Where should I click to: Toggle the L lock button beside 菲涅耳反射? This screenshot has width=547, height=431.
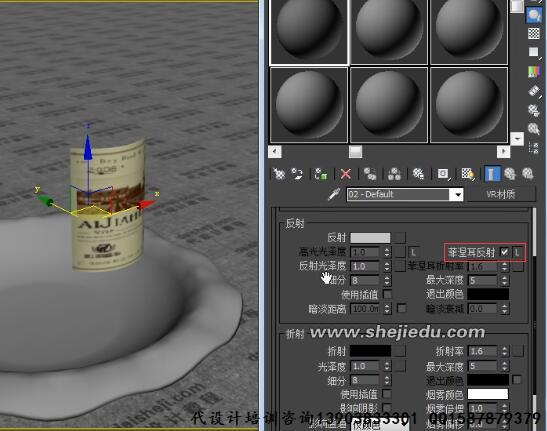point(517,252)
